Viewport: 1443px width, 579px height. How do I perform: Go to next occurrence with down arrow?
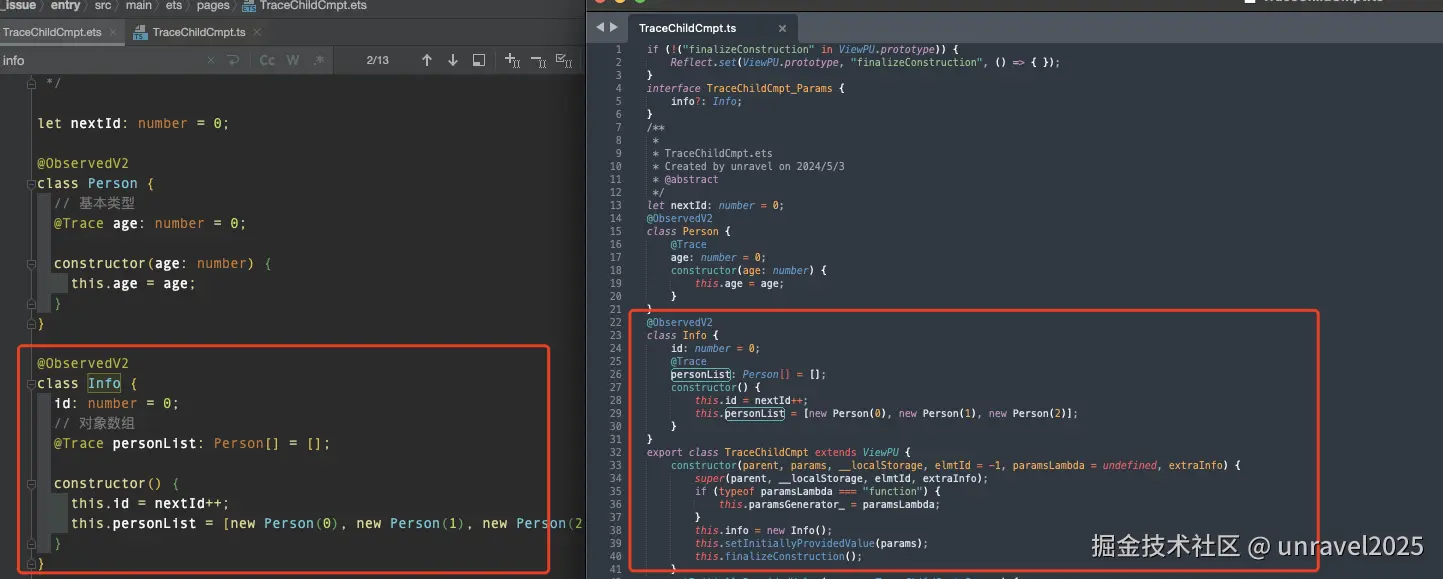point(452,61)
